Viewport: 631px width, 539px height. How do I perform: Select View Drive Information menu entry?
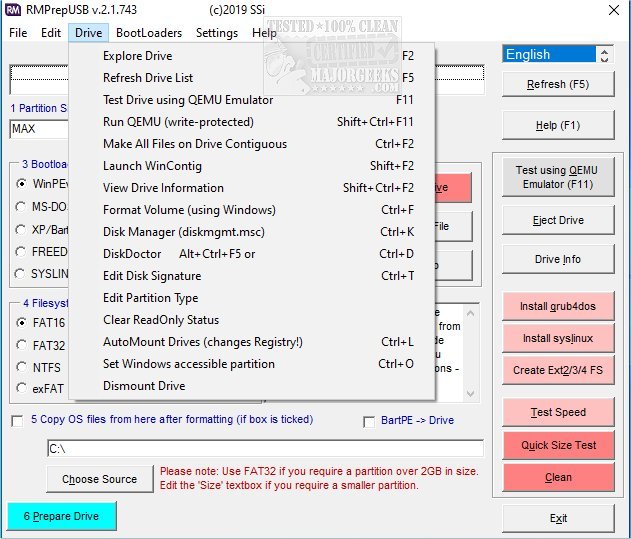(252, 188)
